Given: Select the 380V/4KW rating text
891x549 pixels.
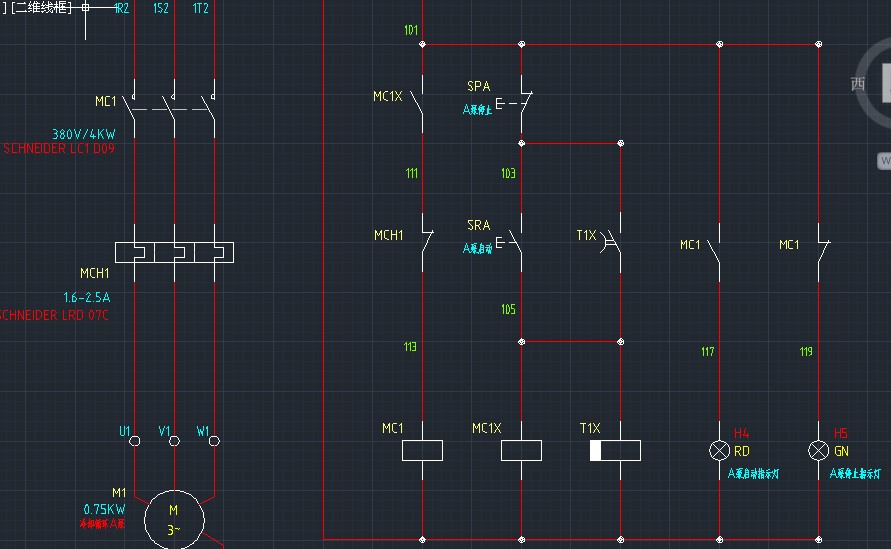Looking at the screenshot, I should tap(84, 133).
